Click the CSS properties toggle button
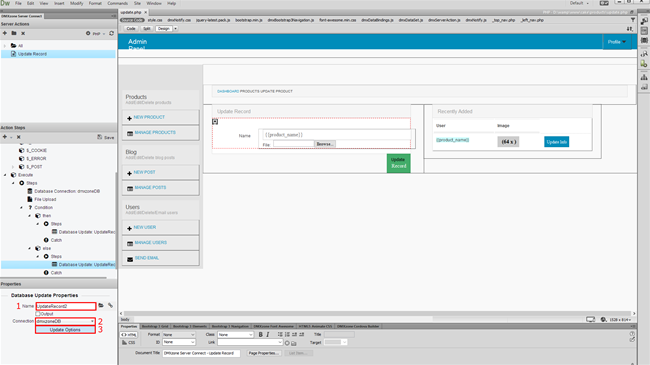Viewport: 650px width, 365px height. pyautogui.click(x=129, y=343)
